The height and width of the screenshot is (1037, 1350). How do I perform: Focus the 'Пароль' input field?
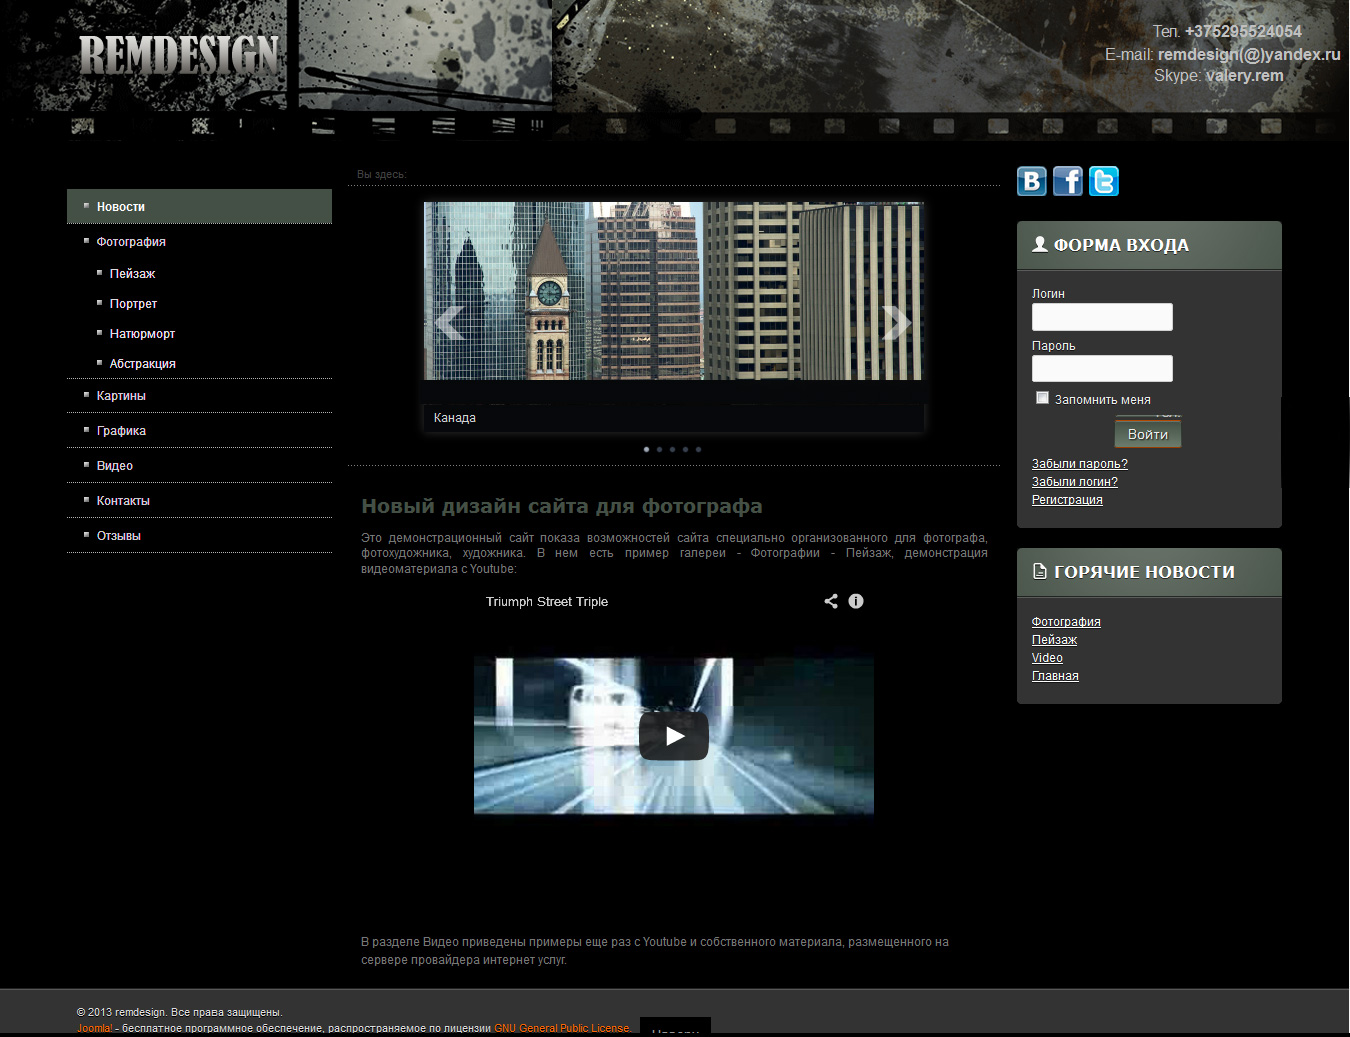(1102, 369)
